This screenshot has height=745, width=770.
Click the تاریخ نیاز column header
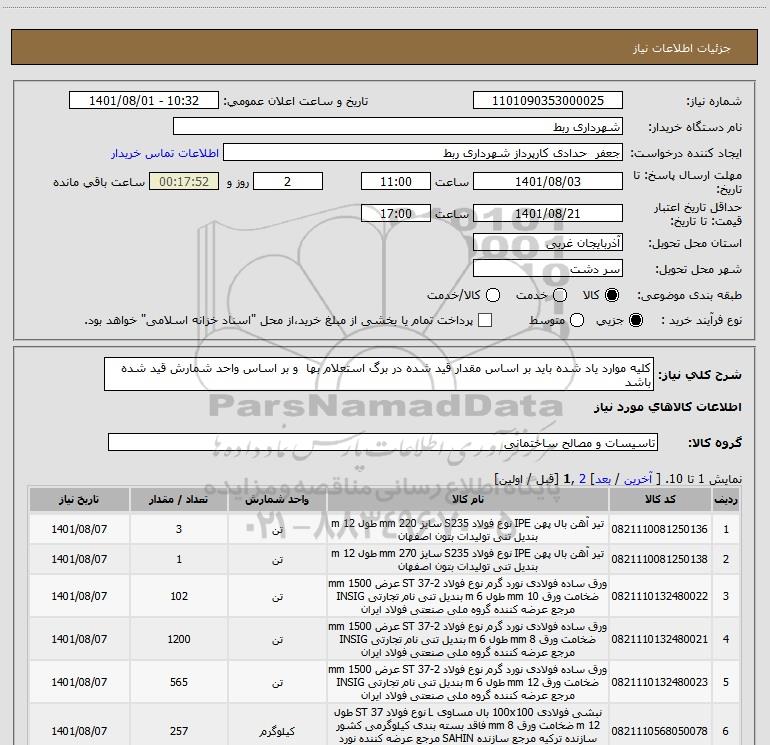[79, 500]
